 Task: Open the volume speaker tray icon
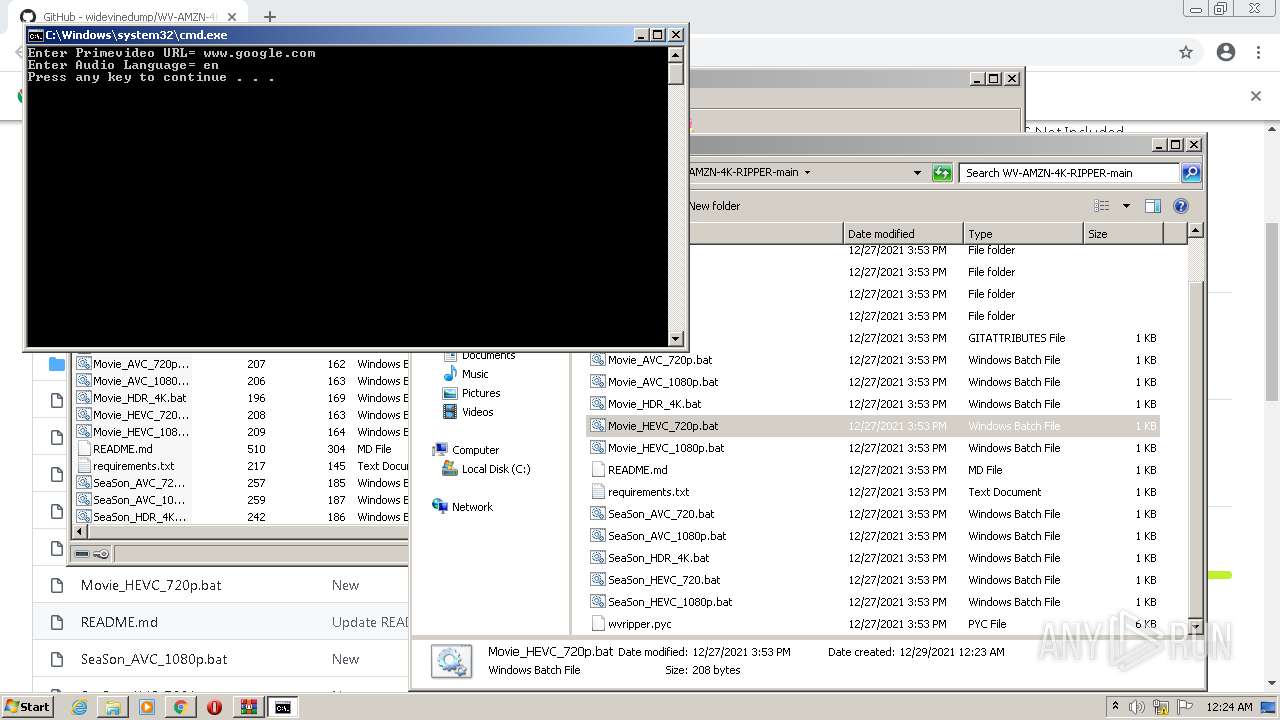pos(1137,707)
